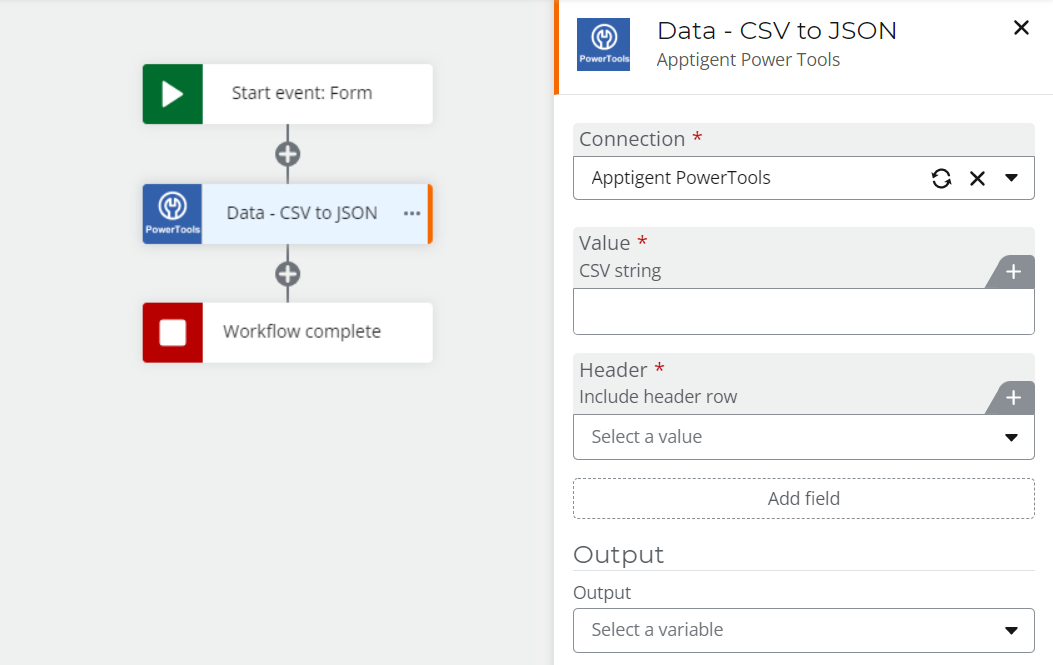
Task: Click the red Workflow complete stop icon
Action: click(x=172, y=333)
